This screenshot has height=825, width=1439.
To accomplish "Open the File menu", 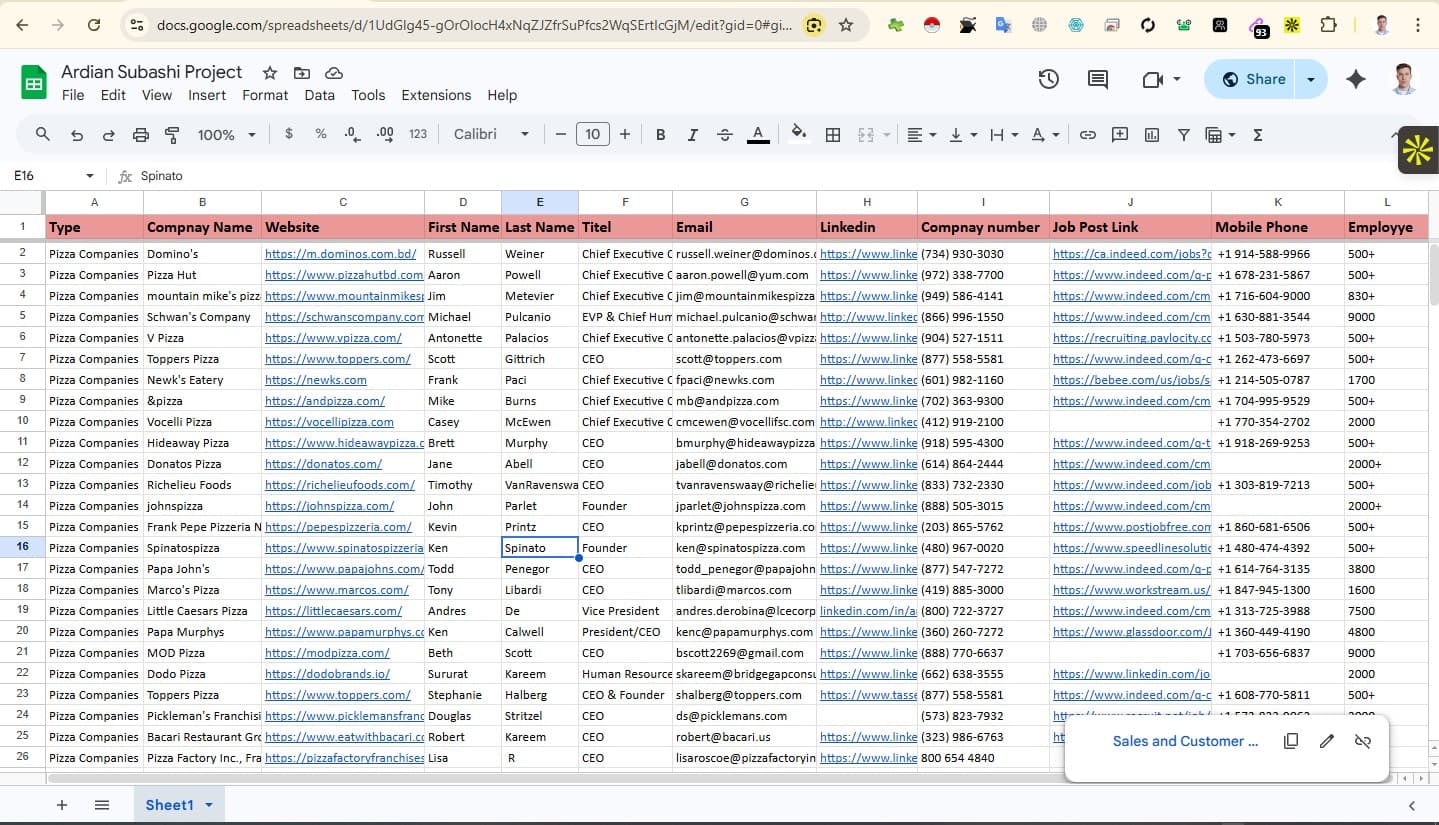I will click(73, 95).
